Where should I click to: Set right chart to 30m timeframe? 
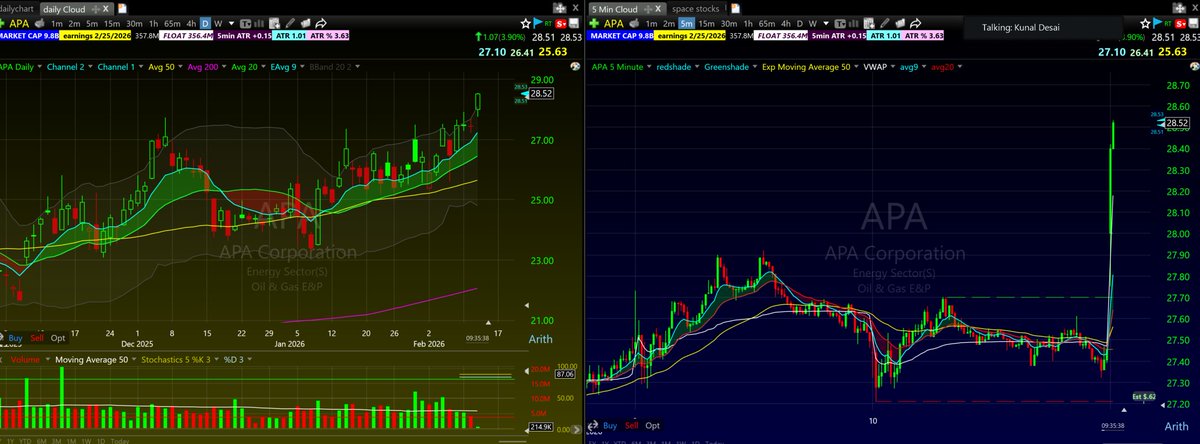coord(729,24)
